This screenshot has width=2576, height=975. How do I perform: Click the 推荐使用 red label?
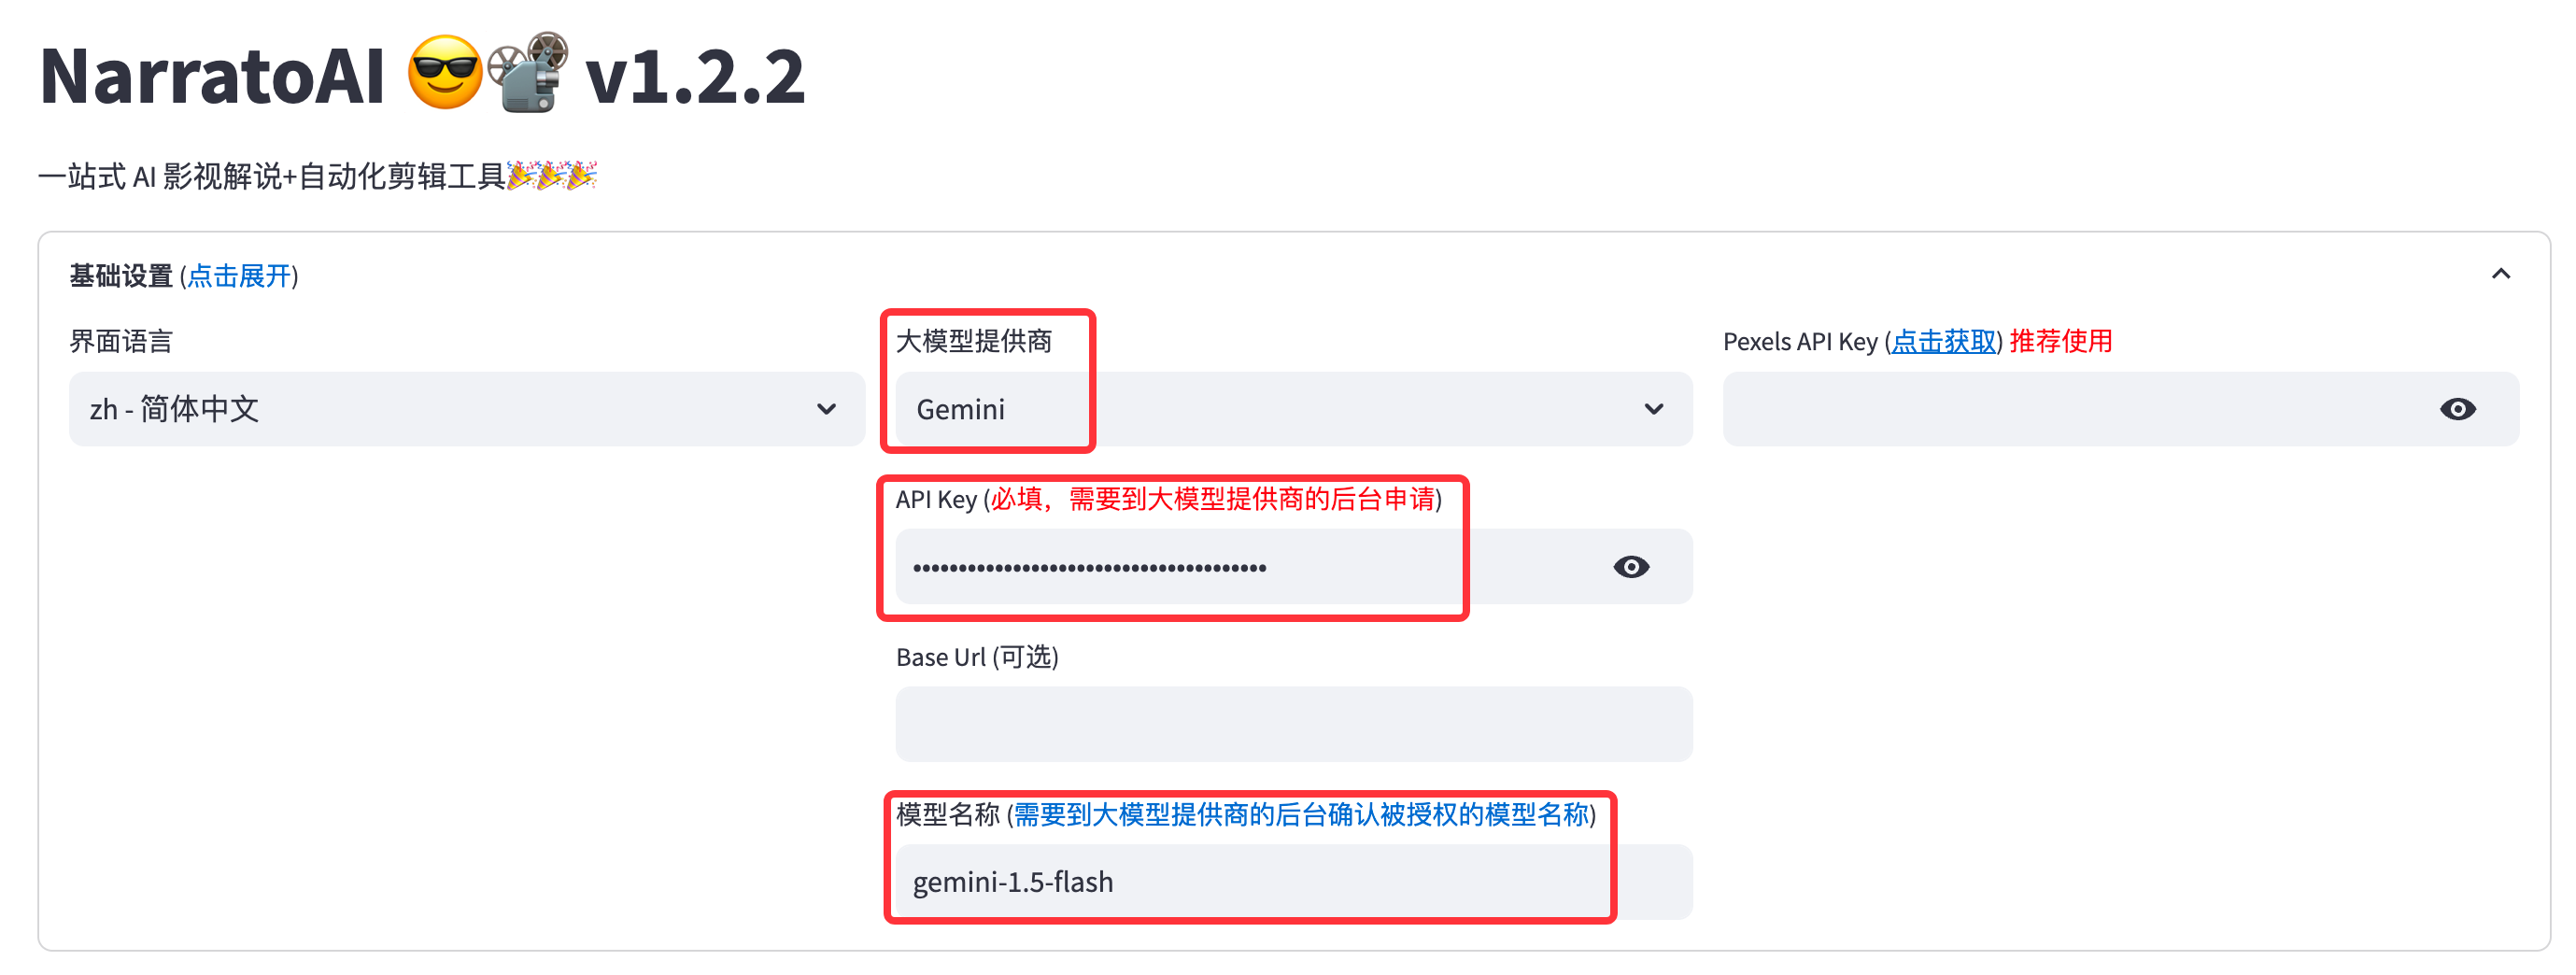pyautogui.click(x=2060, y=342)
